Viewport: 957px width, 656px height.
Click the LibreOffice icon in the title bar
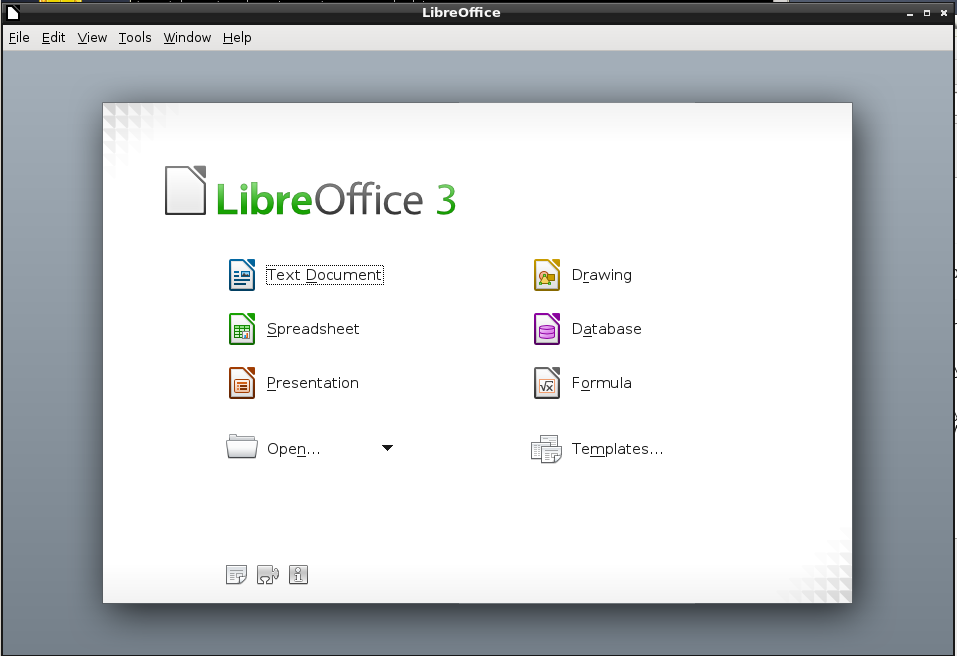point(13,12)
